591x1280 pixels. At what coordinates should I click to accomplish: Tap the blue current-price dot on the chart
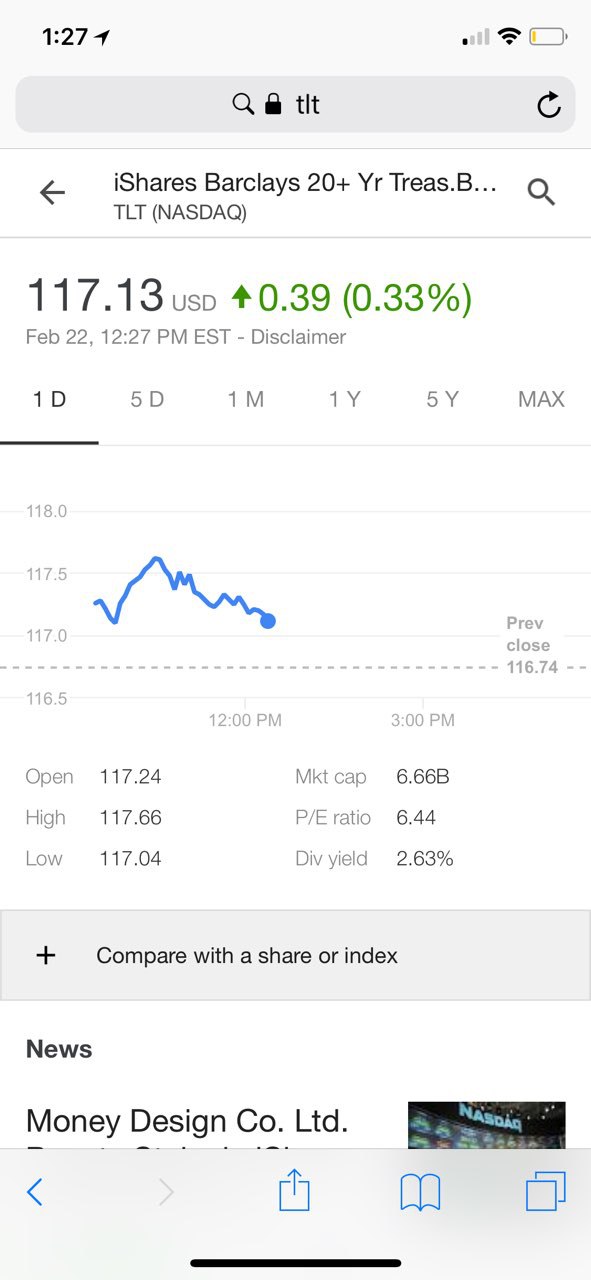click(267, 621)
